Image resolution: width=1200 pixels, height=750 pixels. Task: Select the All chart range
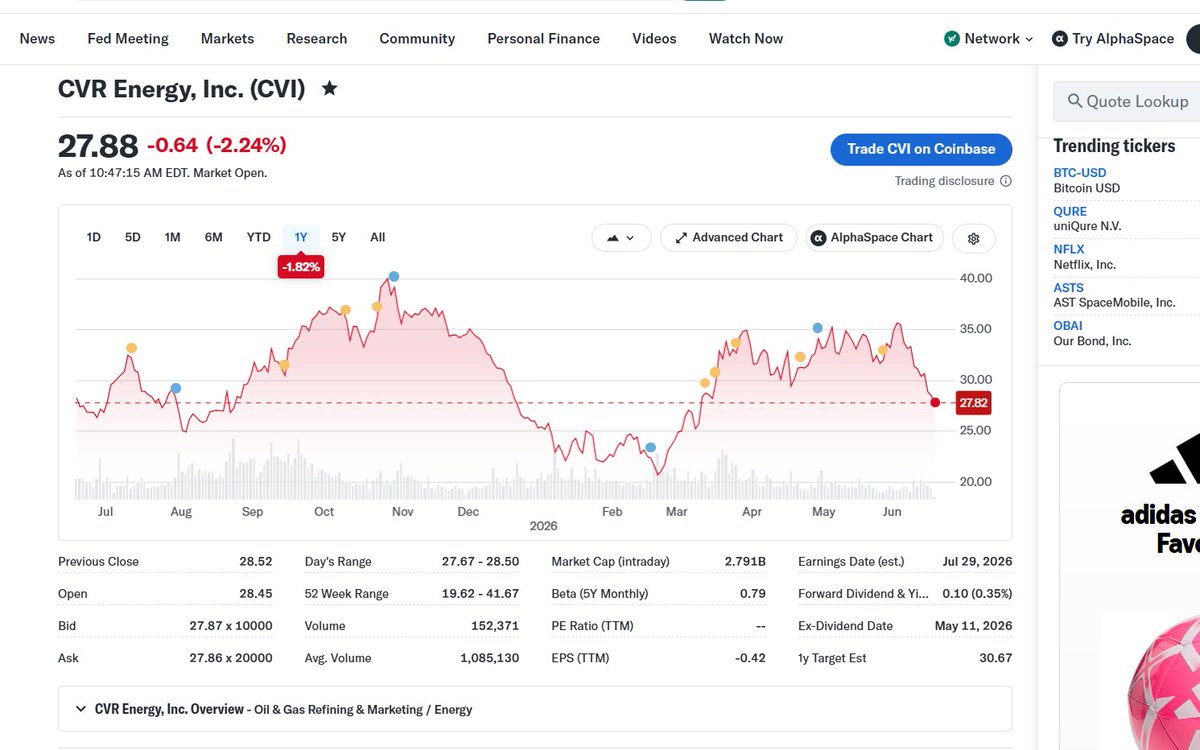[x=377, y=237]
